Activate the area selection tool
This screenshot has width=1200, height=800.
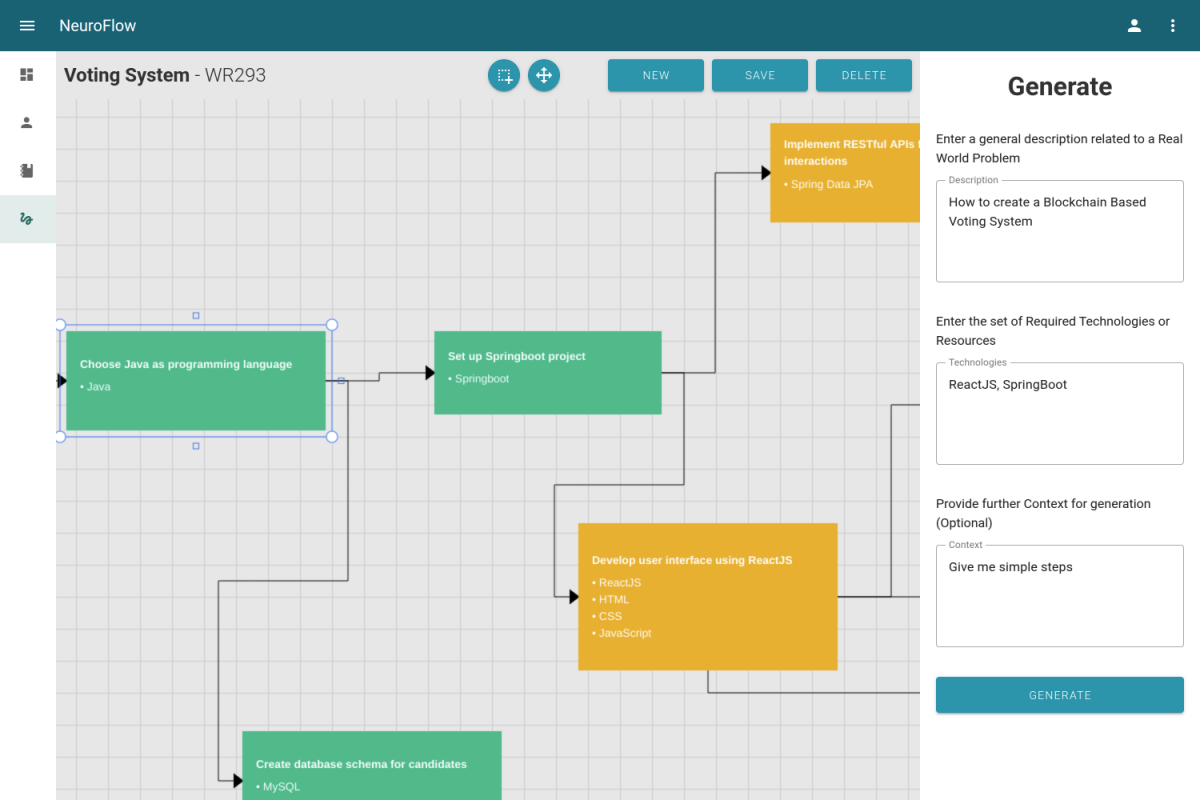point(504,75)
